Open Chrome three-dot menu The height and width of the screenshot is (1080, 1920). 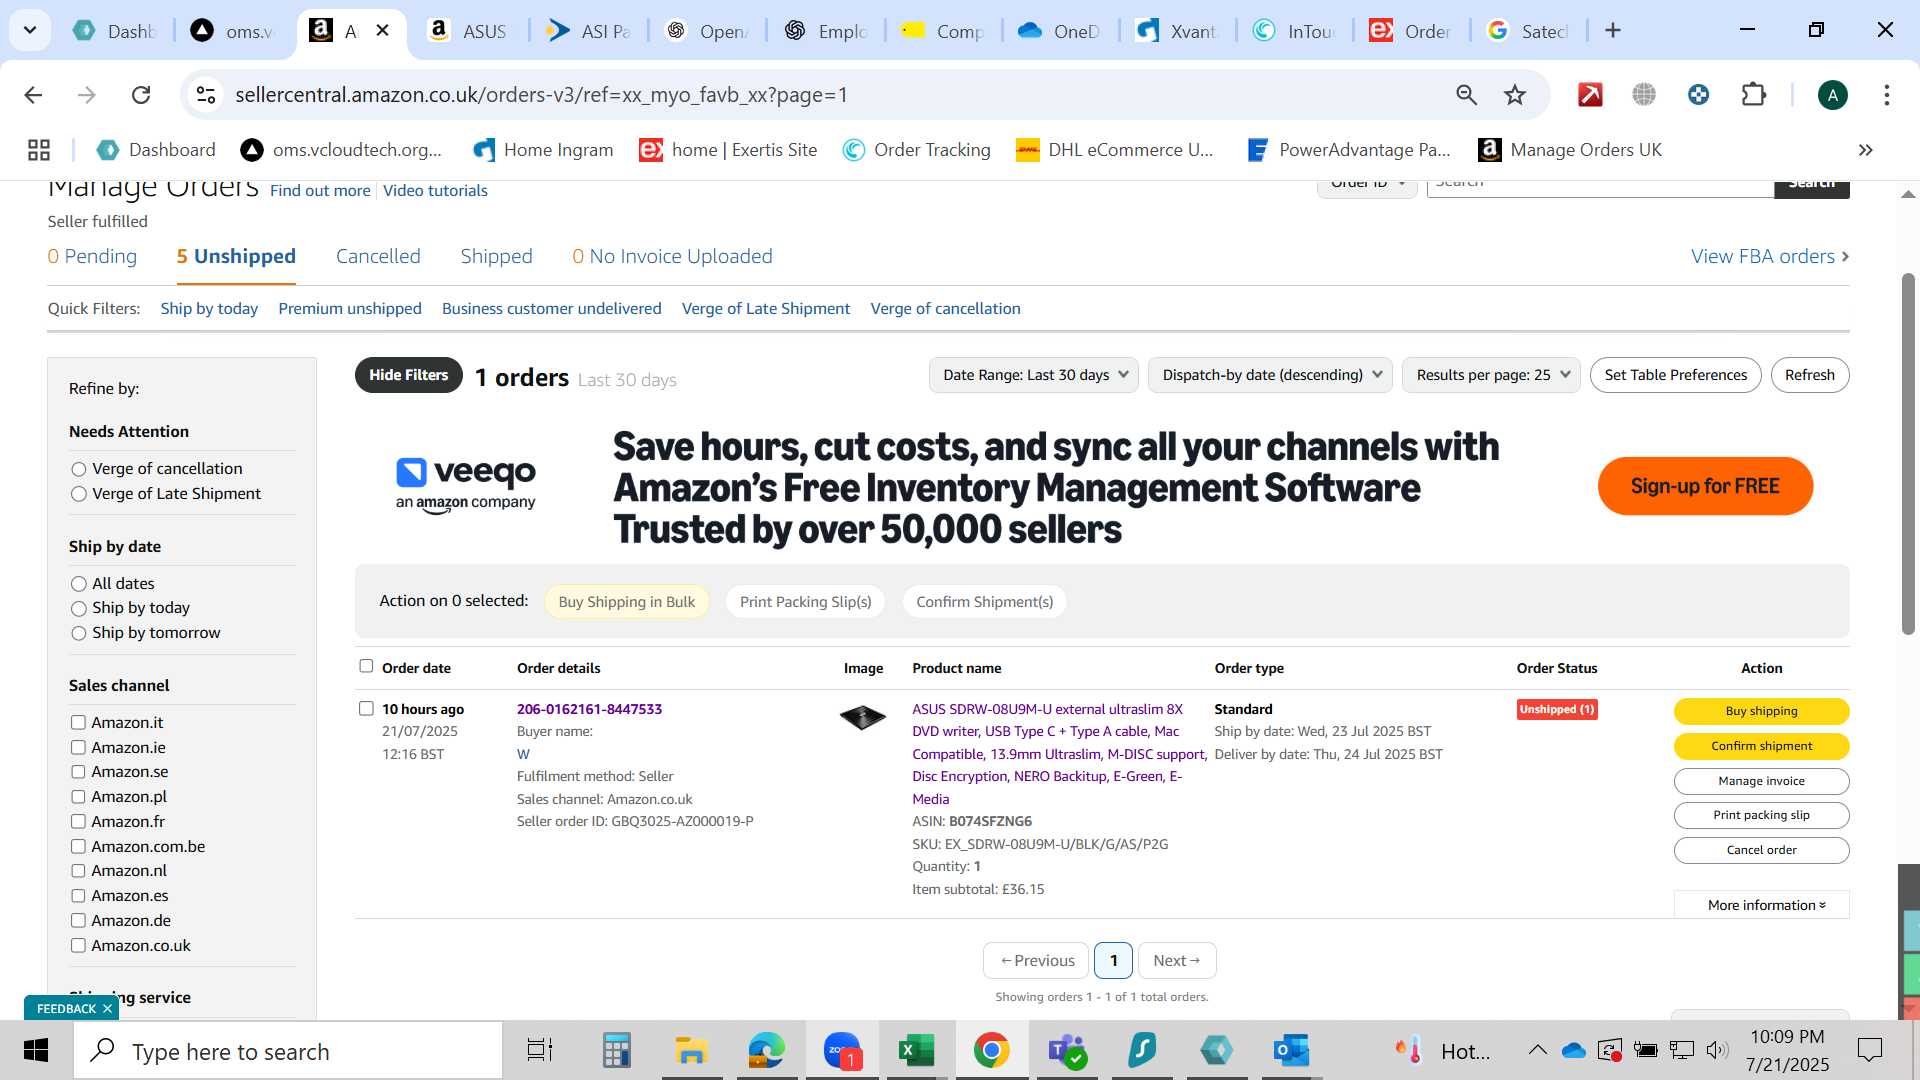[1886, 95]
